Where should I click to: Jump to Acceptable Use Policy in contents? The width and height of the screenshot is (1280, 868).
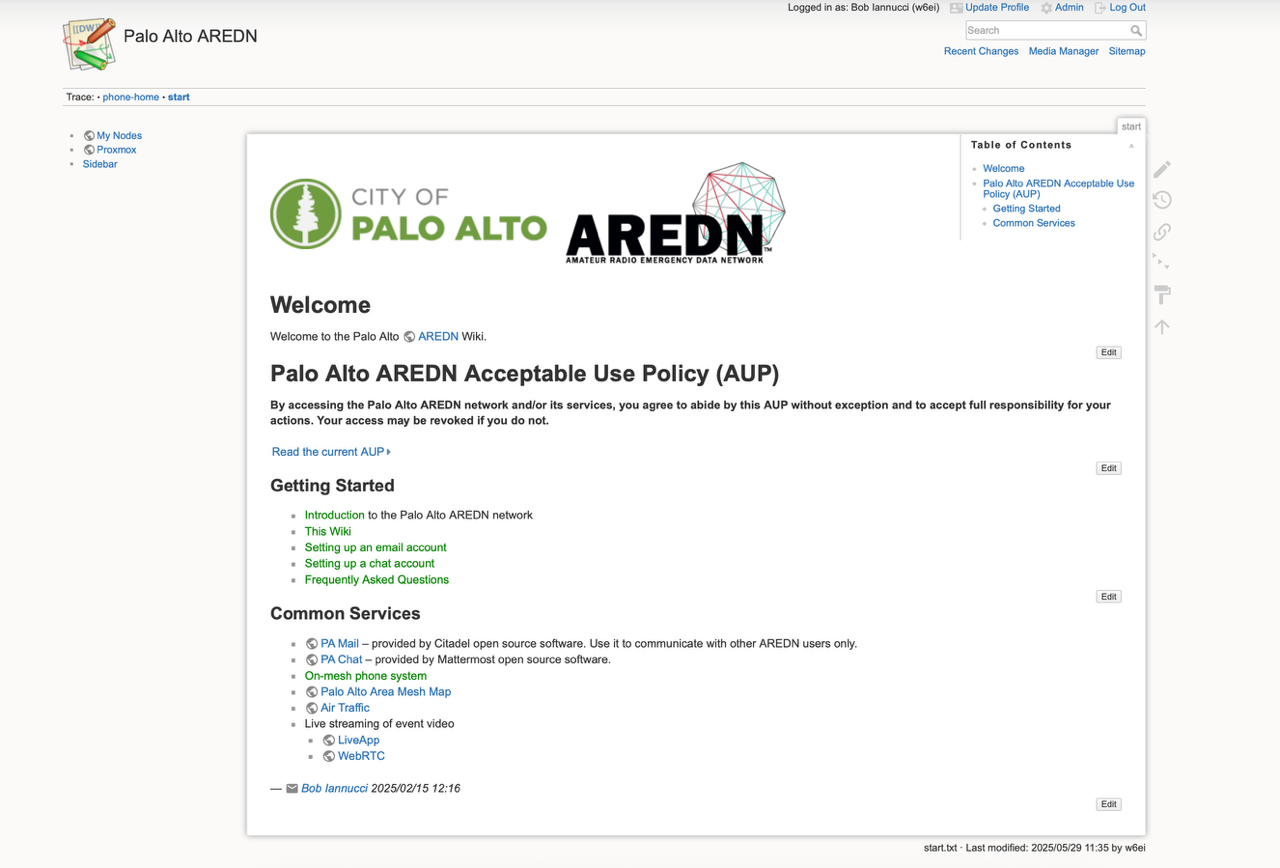(1059, 189)
